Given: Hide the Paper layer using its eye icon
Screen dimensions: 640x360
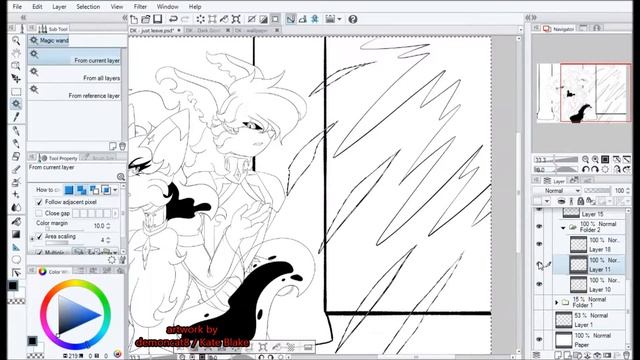Looking at the screenshot, I should (539, 339).
